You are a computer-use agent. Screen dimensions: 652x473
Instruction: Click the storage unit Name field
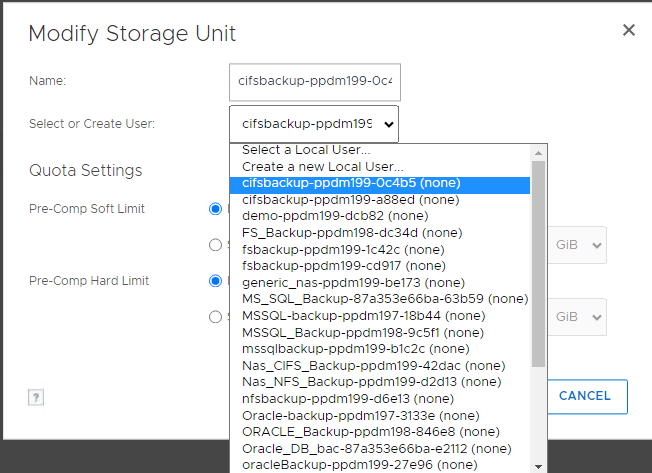pos(314,80)
